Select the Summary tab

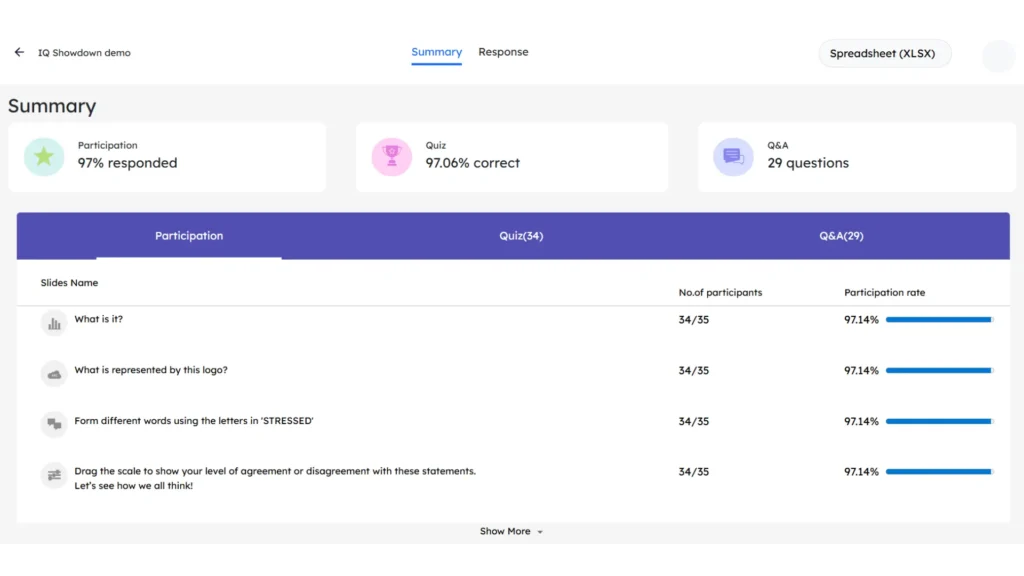point(436,52)
